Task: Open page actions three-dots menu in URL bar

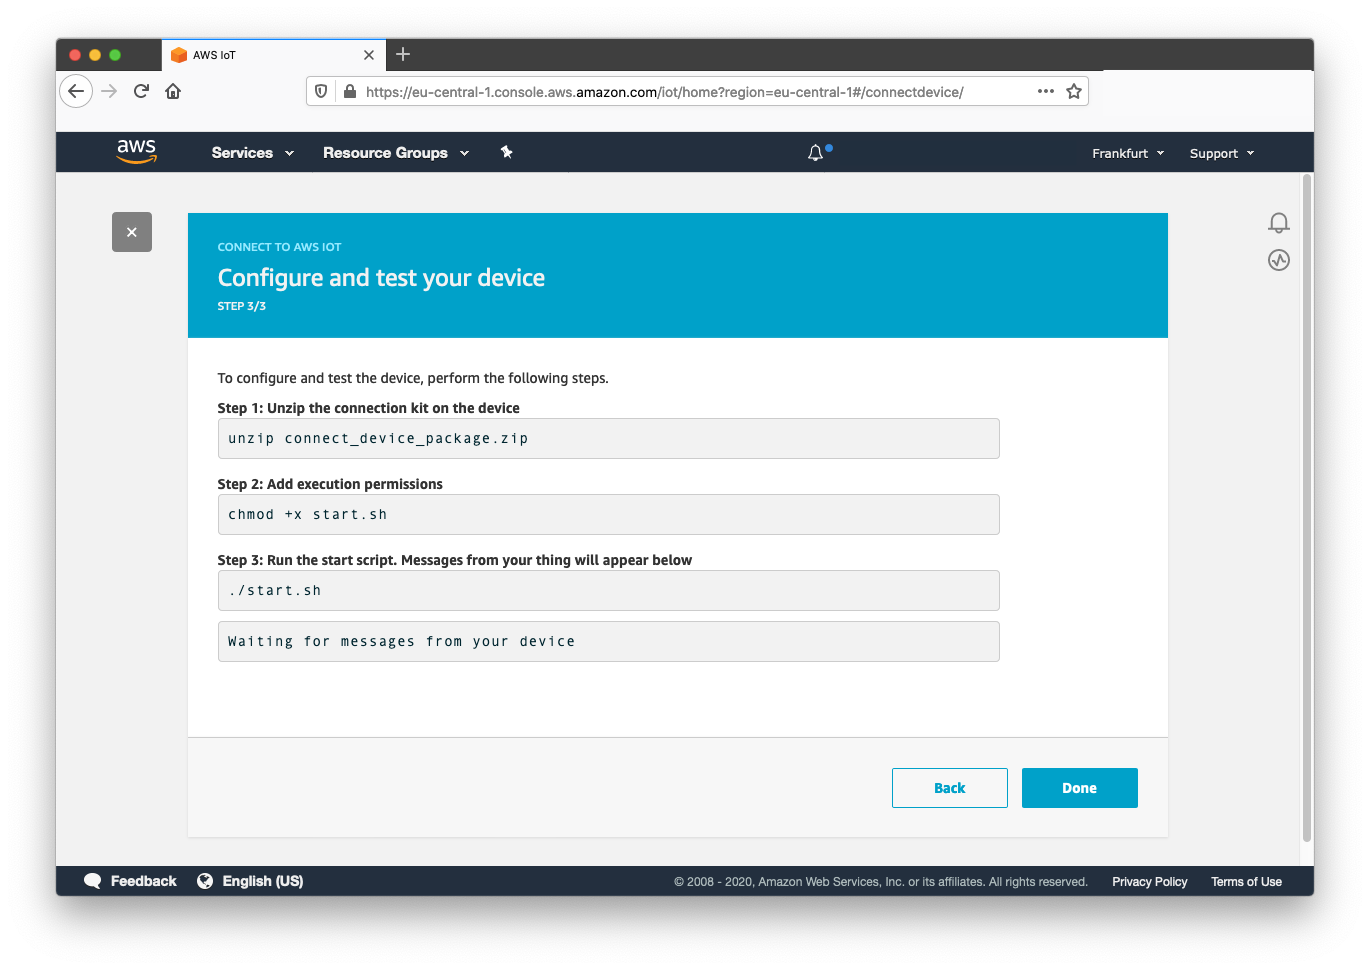Action: 1046,91
